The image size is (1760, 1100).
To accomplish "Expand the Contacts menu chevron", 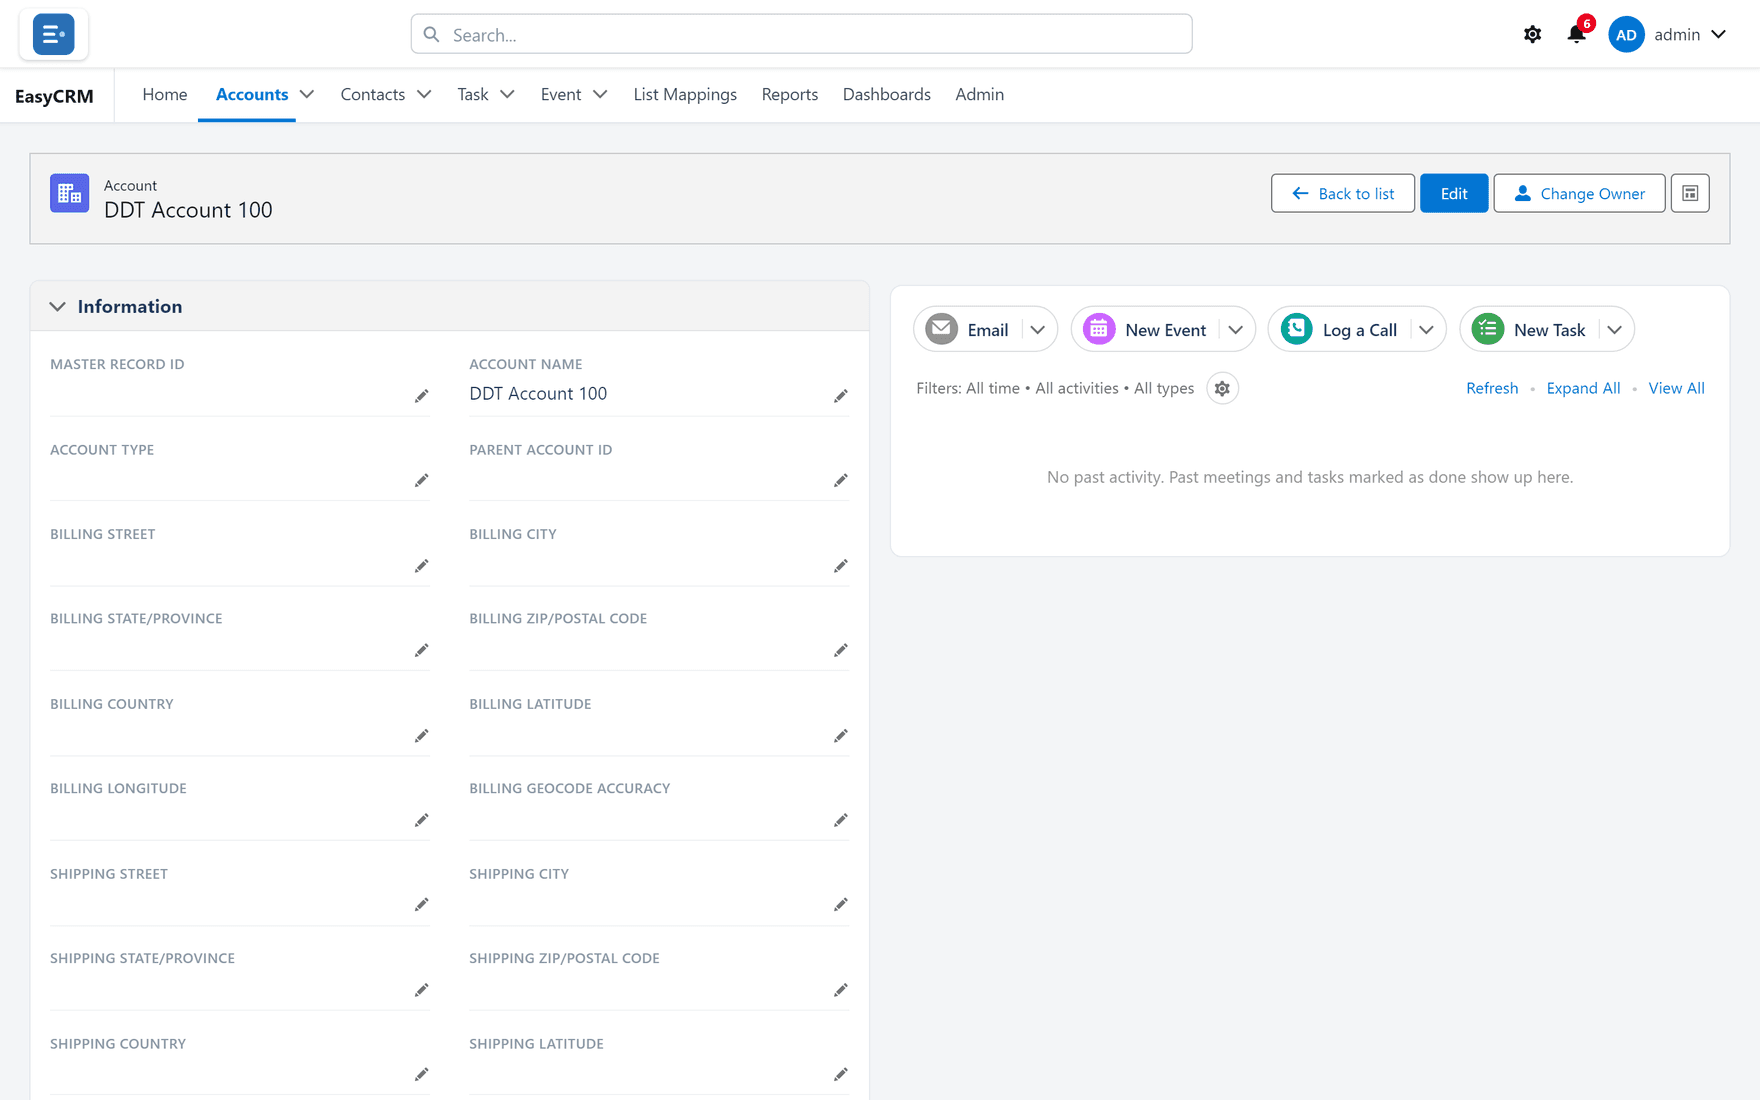I will coord(424,94).
